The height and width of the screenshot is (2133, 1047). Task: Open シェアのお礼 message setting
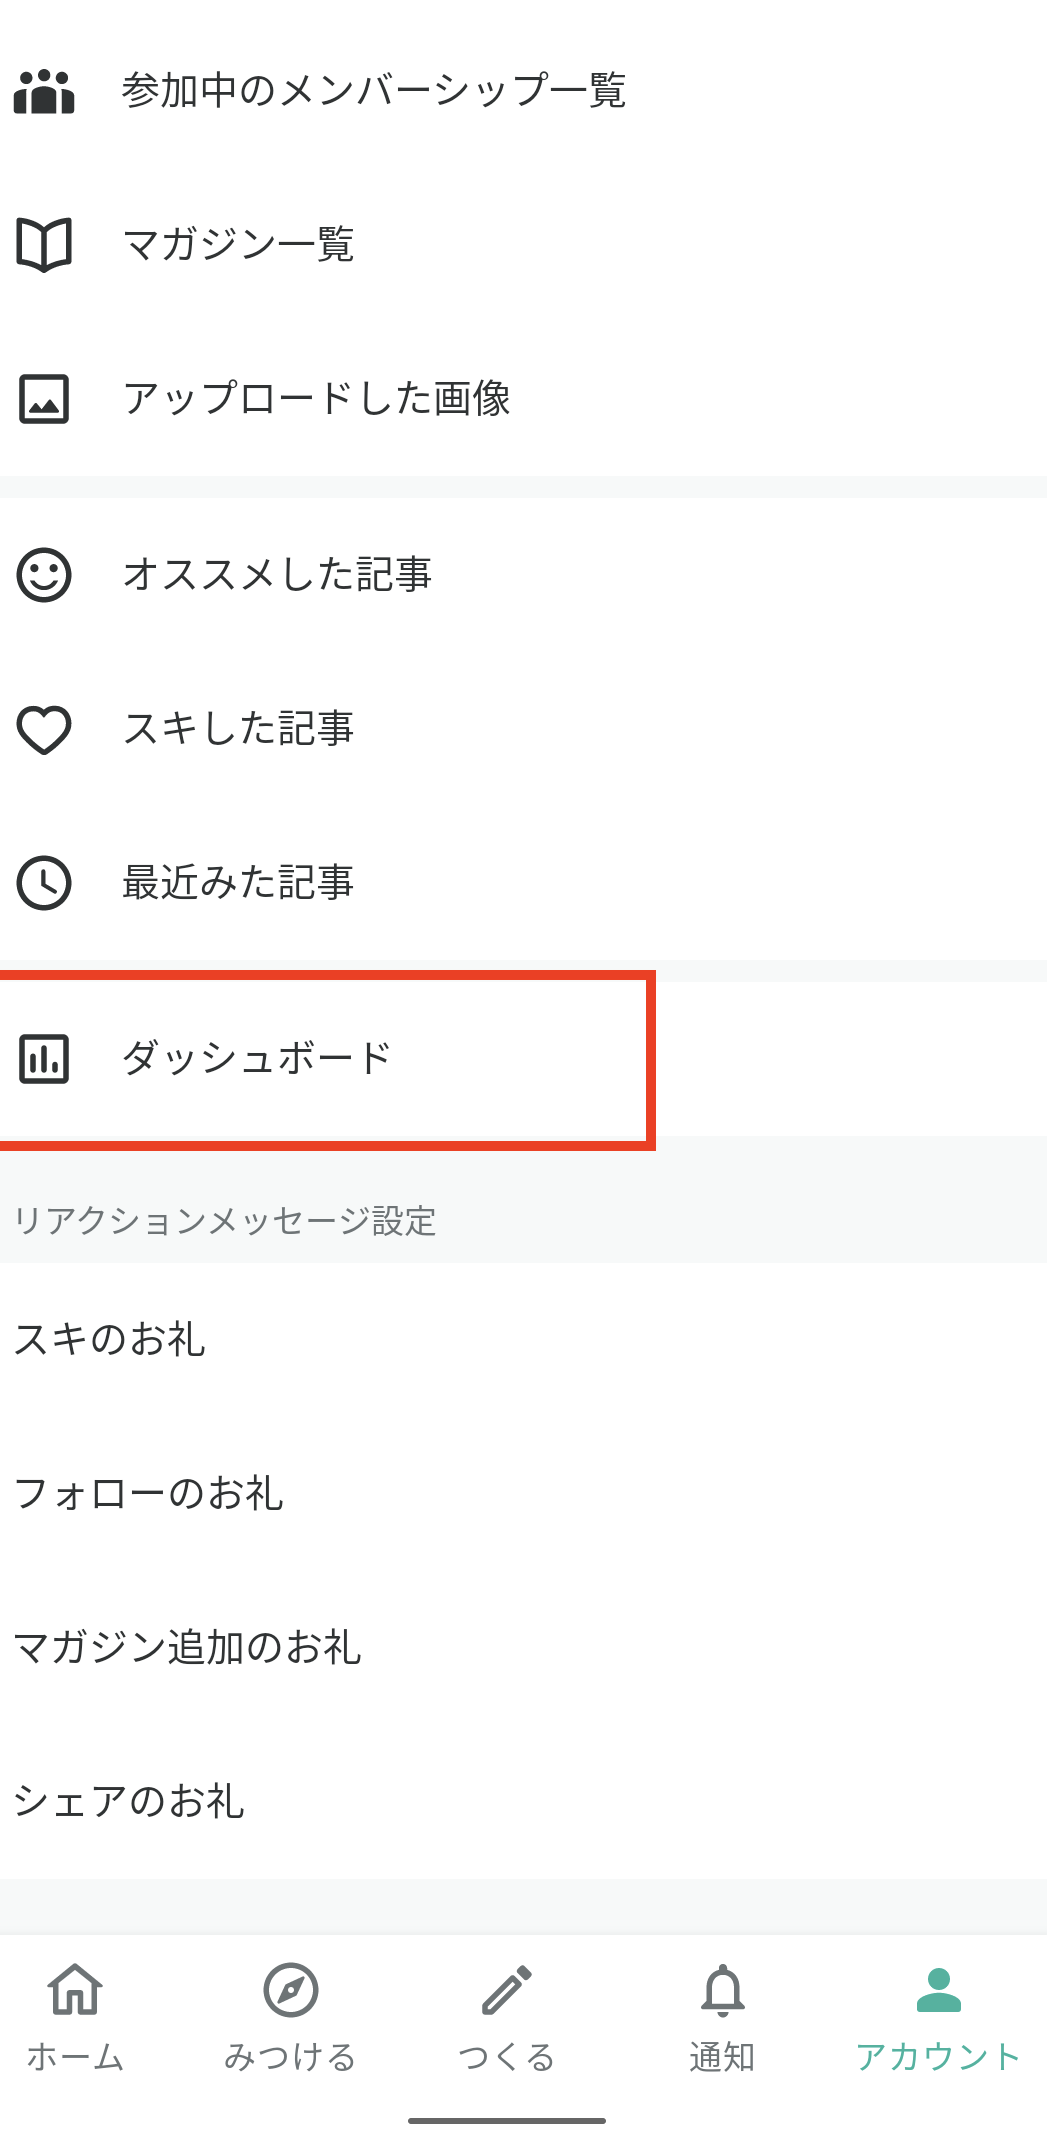coord(523,1801)
